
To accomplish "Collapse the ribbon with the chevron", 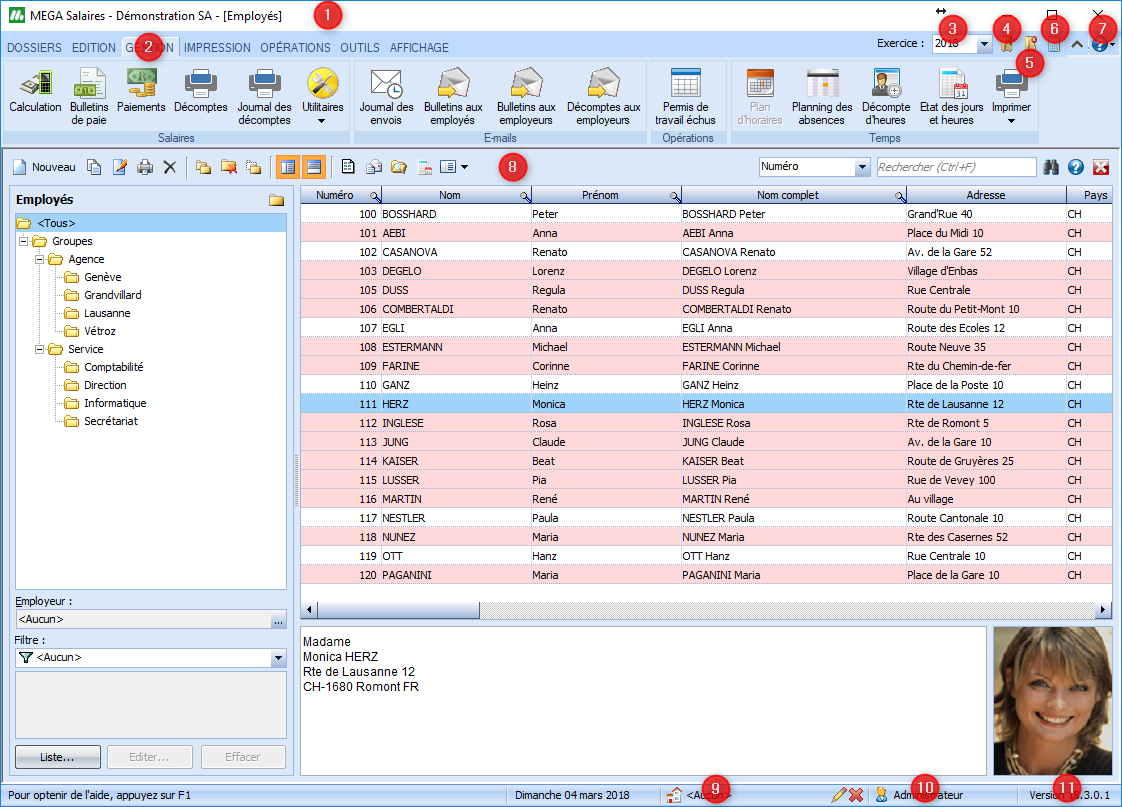I will (x=1076, y=45).
